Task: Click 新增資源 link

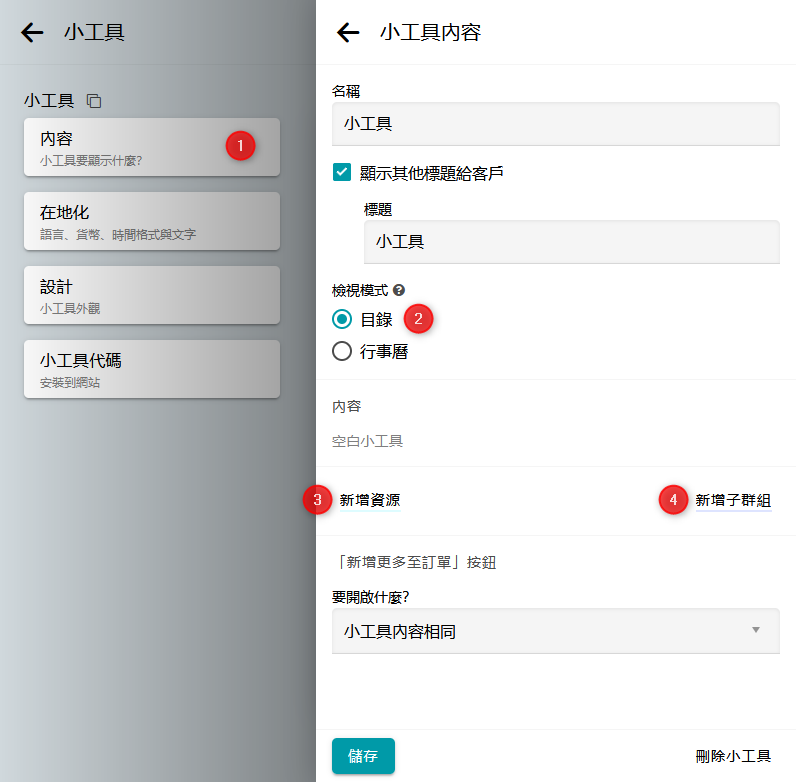Action: coord(369,500)
